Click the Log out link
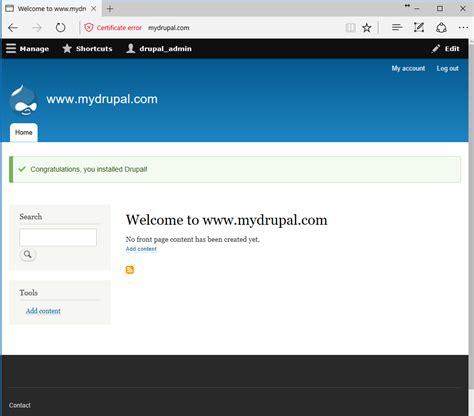 tap(447, 68)
